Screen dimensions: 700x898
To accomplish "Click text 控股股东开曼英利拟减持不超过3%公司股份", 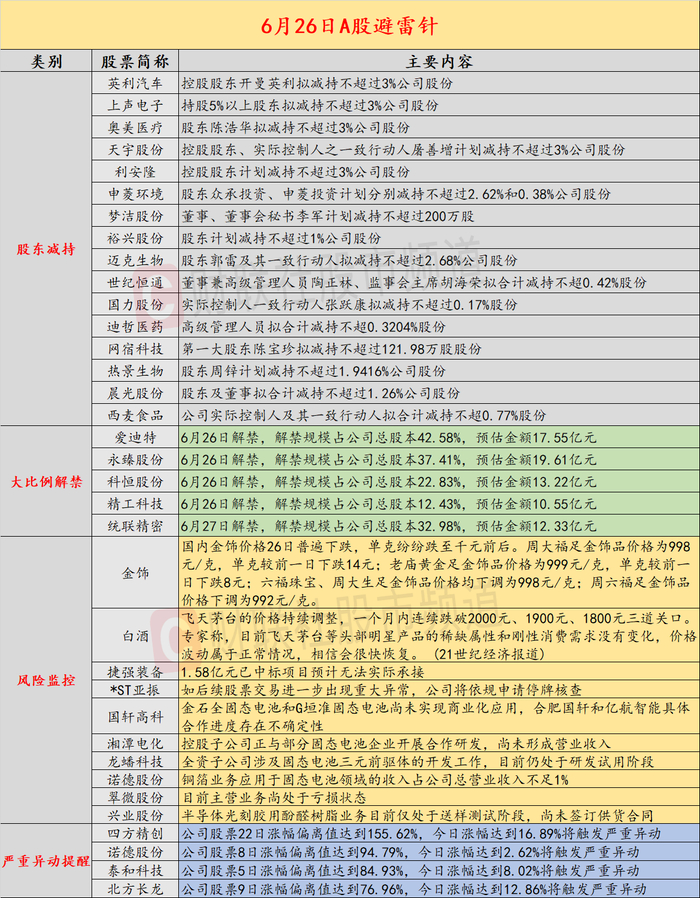I will tap(317, 83).
